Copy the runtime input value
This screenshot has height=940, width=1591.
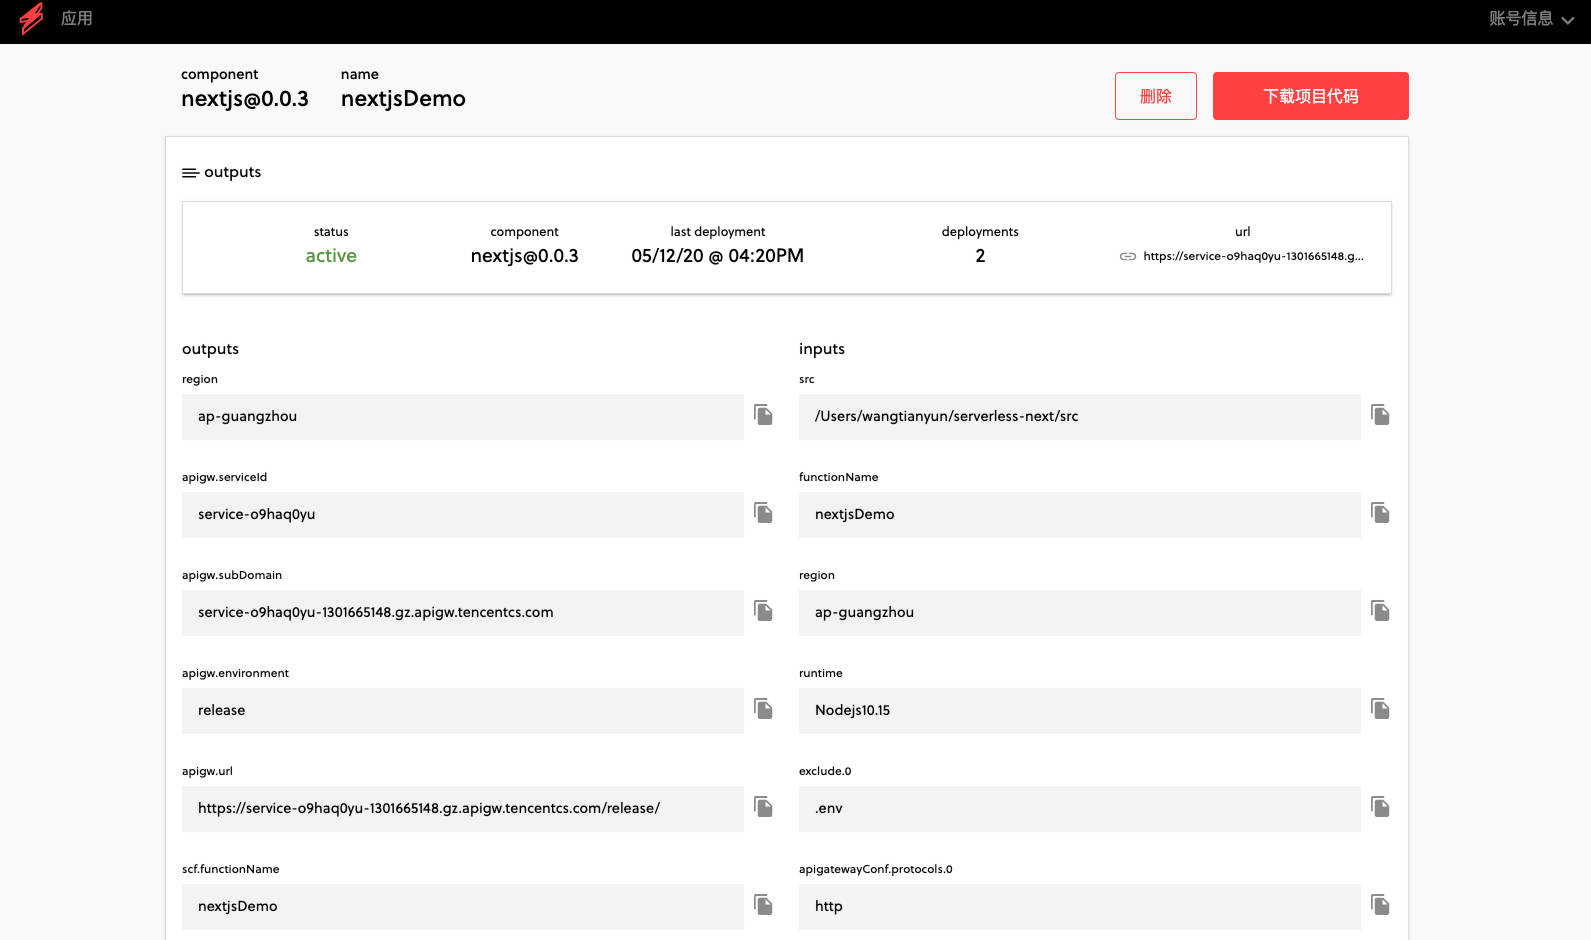[1380, 709]
